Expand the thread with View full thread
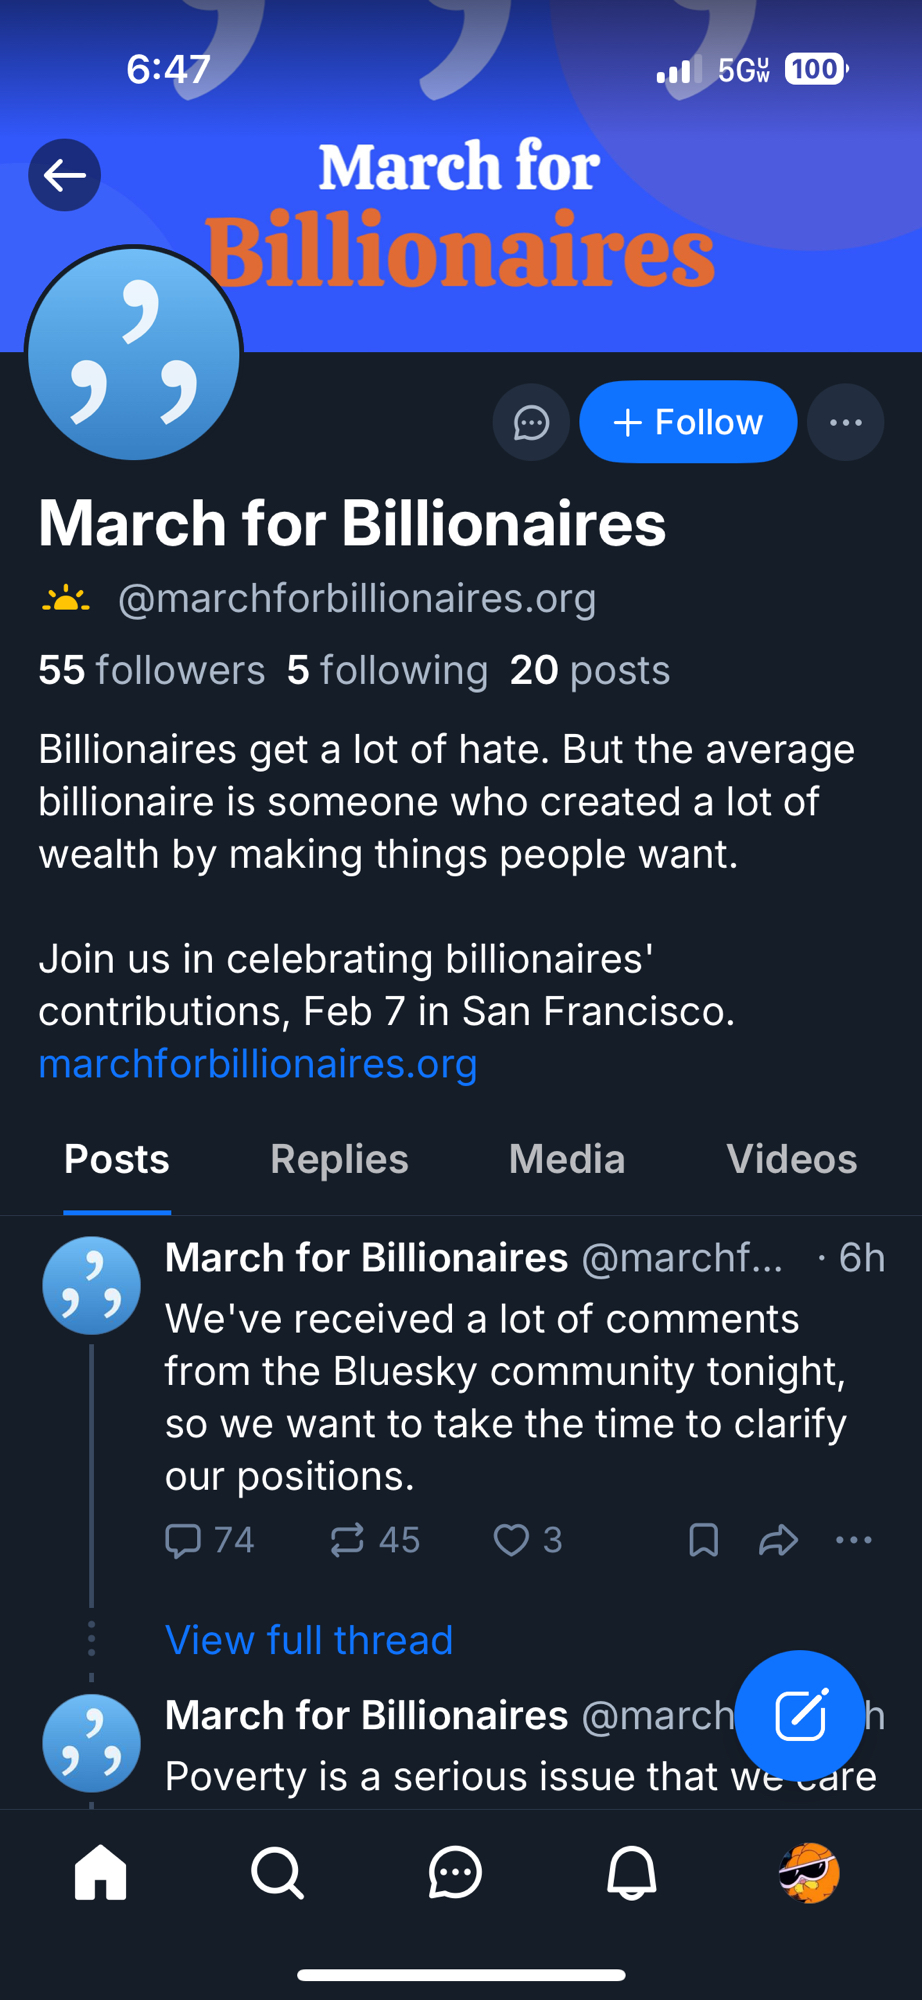The height and width of the screenshot is (2000, 922). click(x=309, y=1640)
